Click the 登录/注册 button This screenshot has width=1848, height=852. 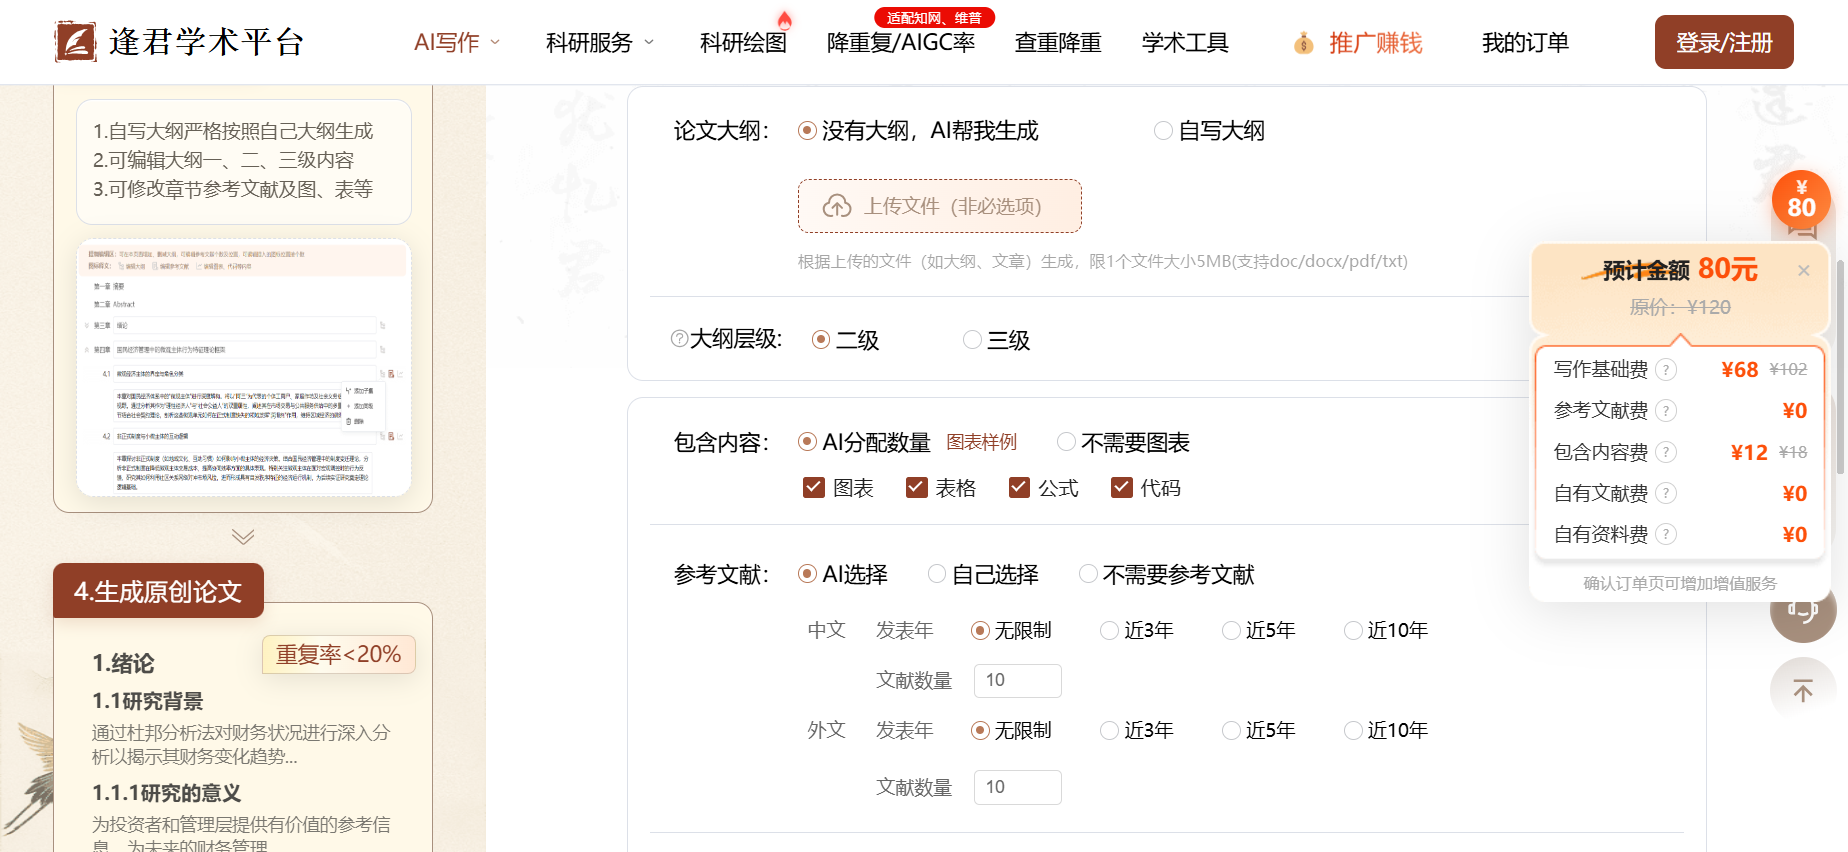(x=1724, y=42)
